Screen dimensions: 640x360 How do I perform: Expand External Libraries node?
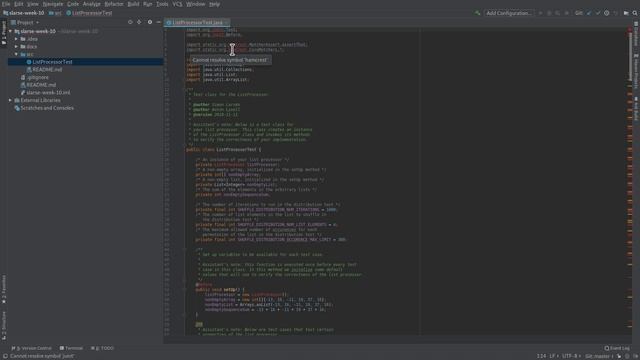pos(11,100)
